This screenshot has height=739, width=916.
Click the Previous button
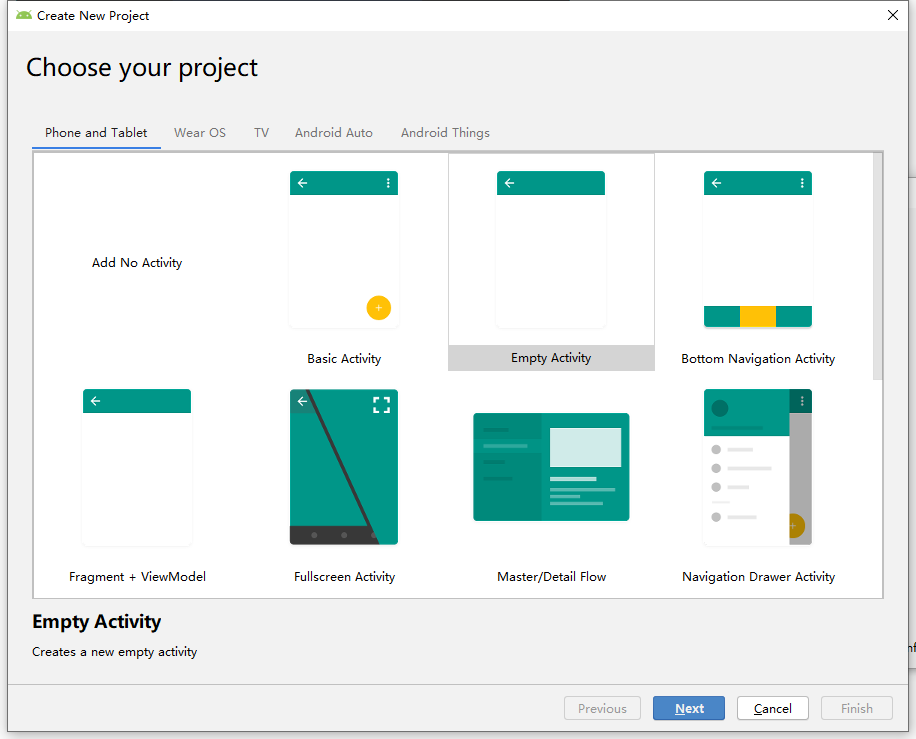(602, 708)
